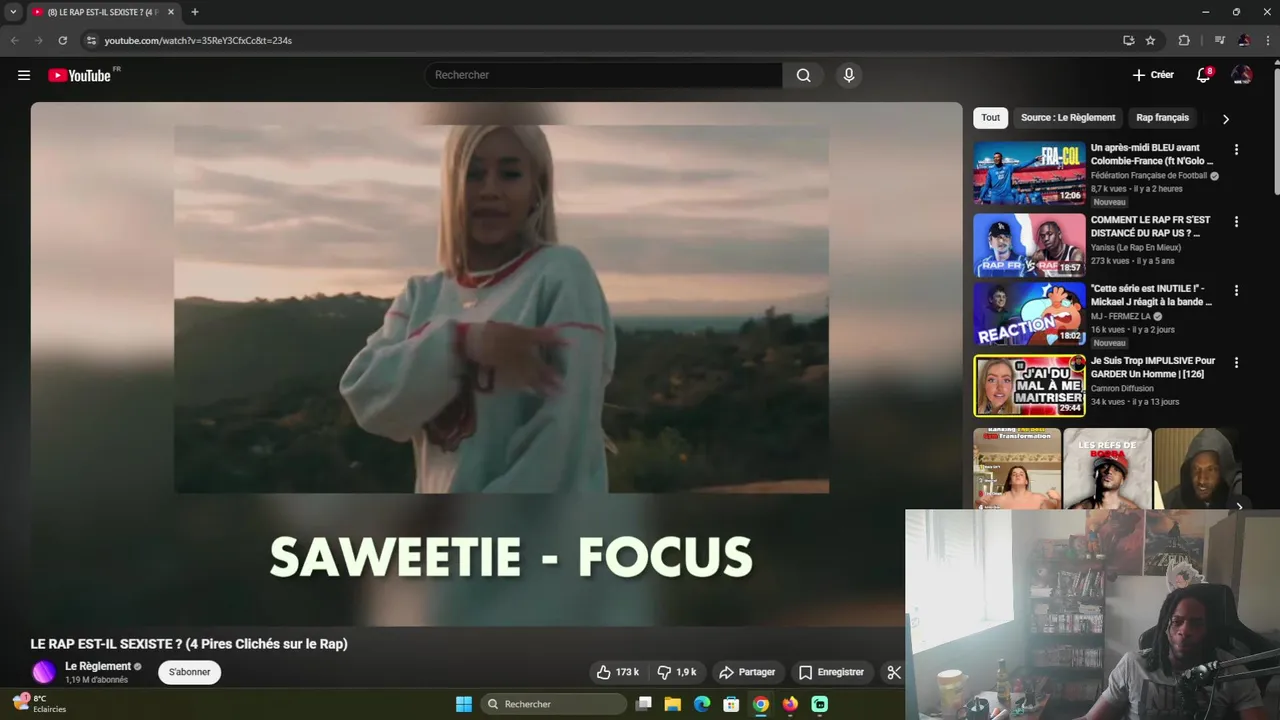Click the YouTube Rechercher search field
The image size is (1280, 720).
pos(605,75)
